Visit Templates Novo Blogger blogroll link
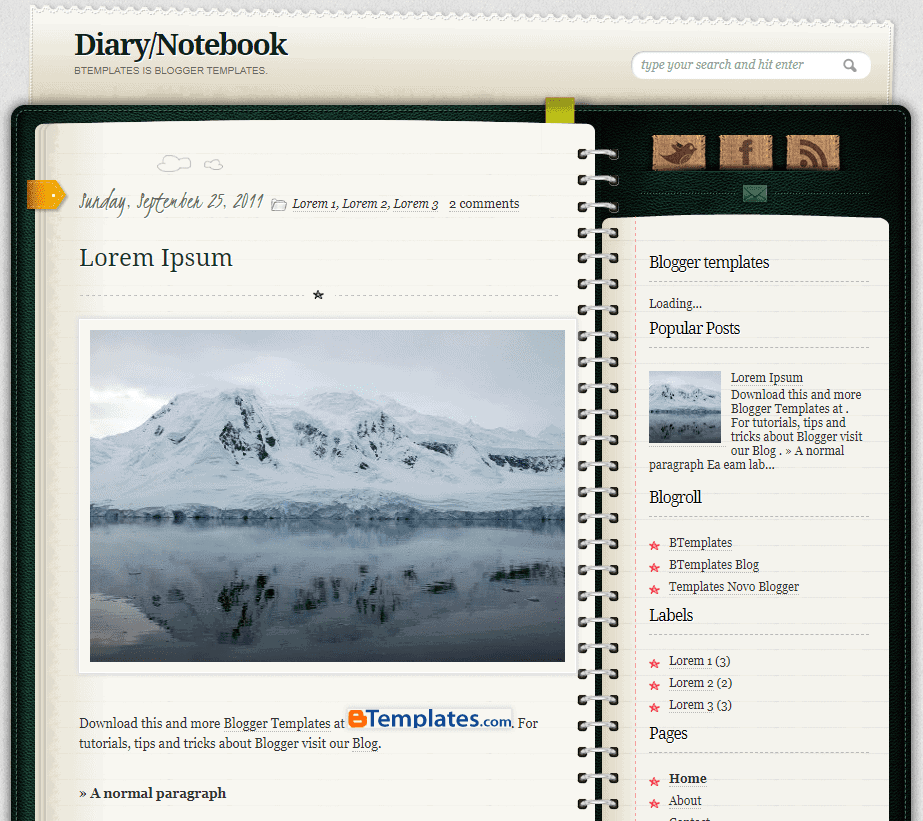The image size is (923, 821). (733, 587)
